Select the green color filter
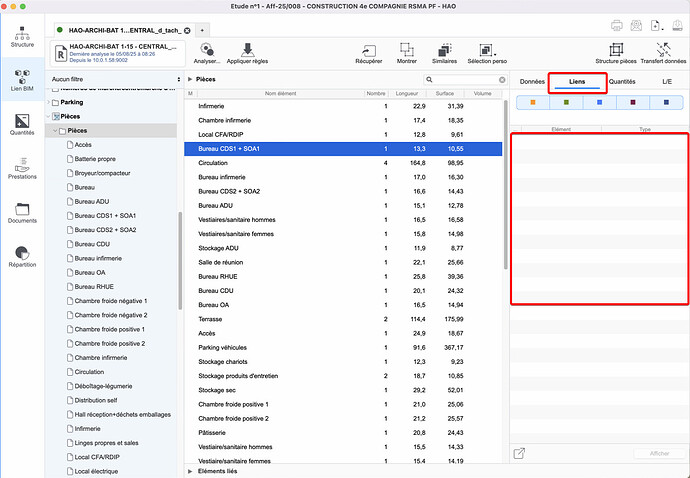 click(566, 102)
